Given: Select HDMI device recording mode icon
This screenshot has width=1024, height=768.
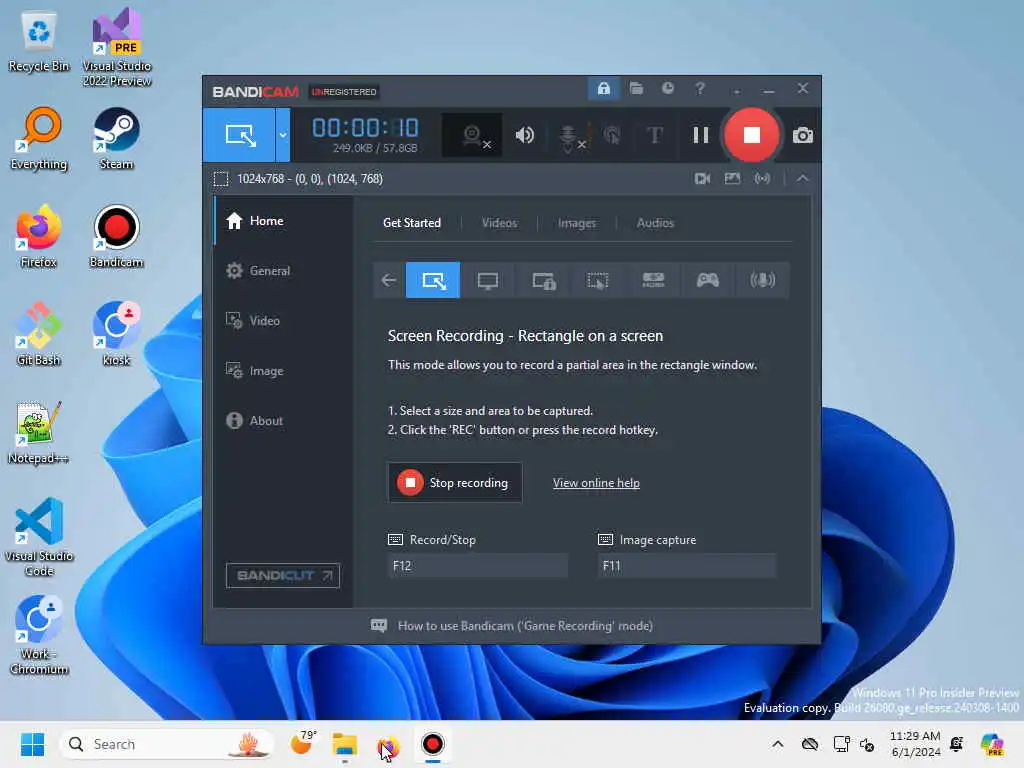Looking at the screenshot, I should (x=652, y=280).
